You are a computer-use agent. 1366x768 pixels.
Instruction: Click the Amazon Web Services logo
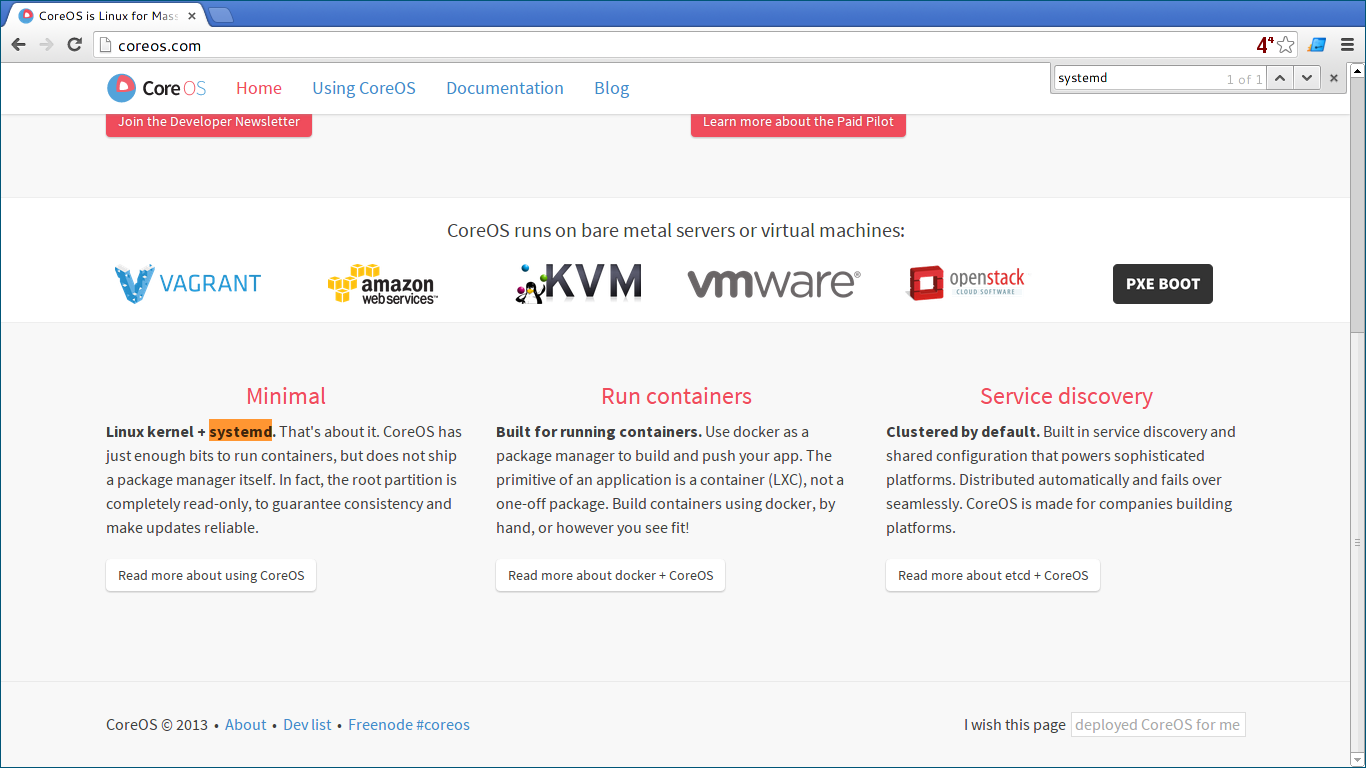[x=382, y=284]
